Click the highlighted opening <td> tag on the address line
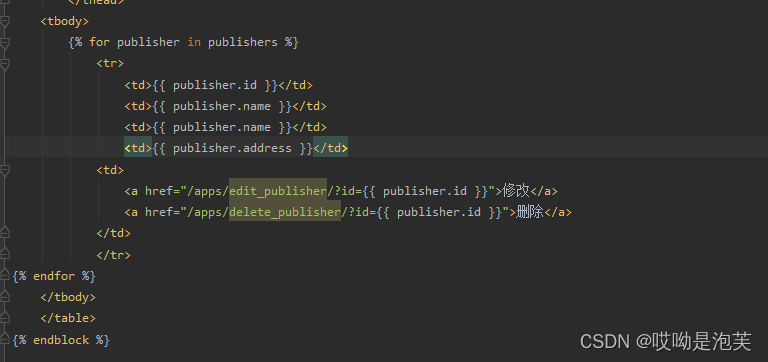The width and height of the screenshot is (768, 362). point(138,148)
